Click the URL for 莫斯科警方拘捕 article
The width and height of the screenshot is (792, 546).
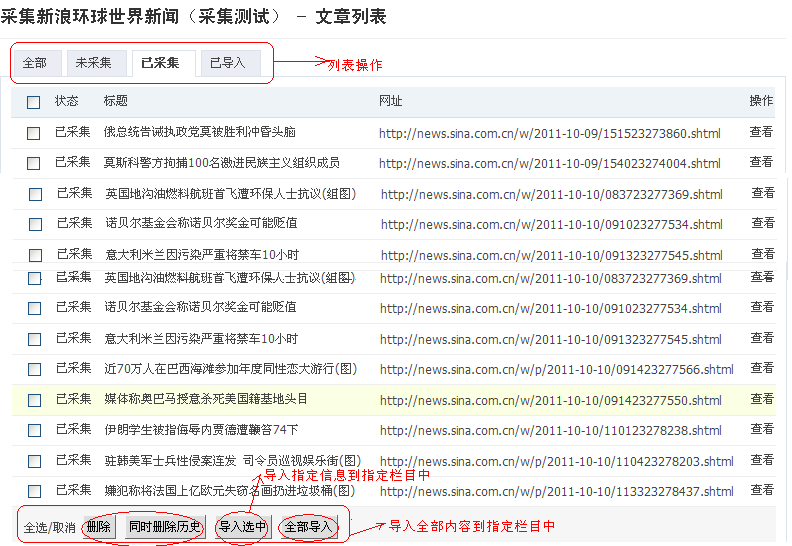(549, 163)
